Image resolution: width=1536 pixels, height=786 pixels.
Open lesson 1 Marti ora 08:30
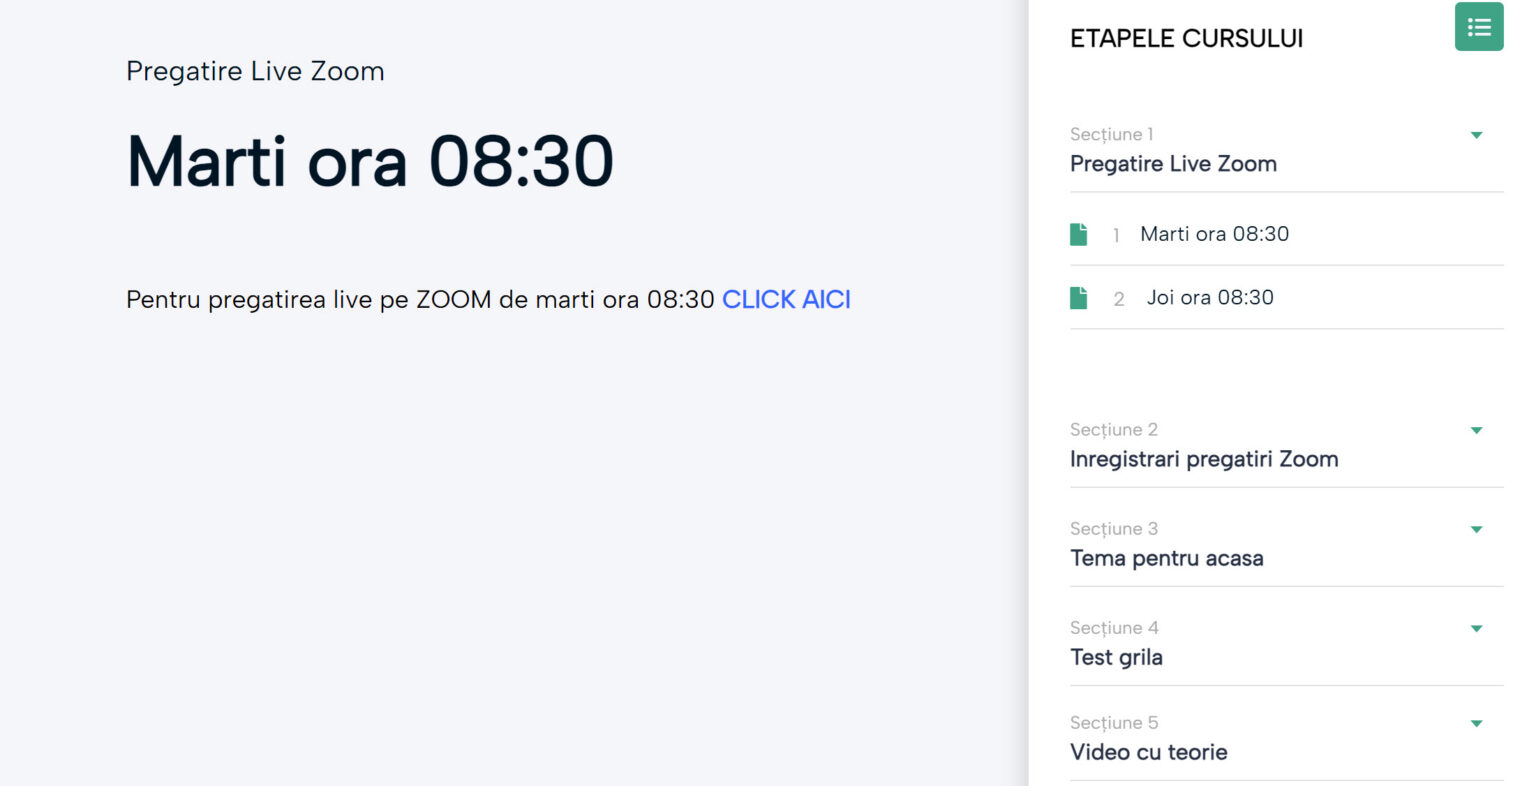(x=1214, y=234)
